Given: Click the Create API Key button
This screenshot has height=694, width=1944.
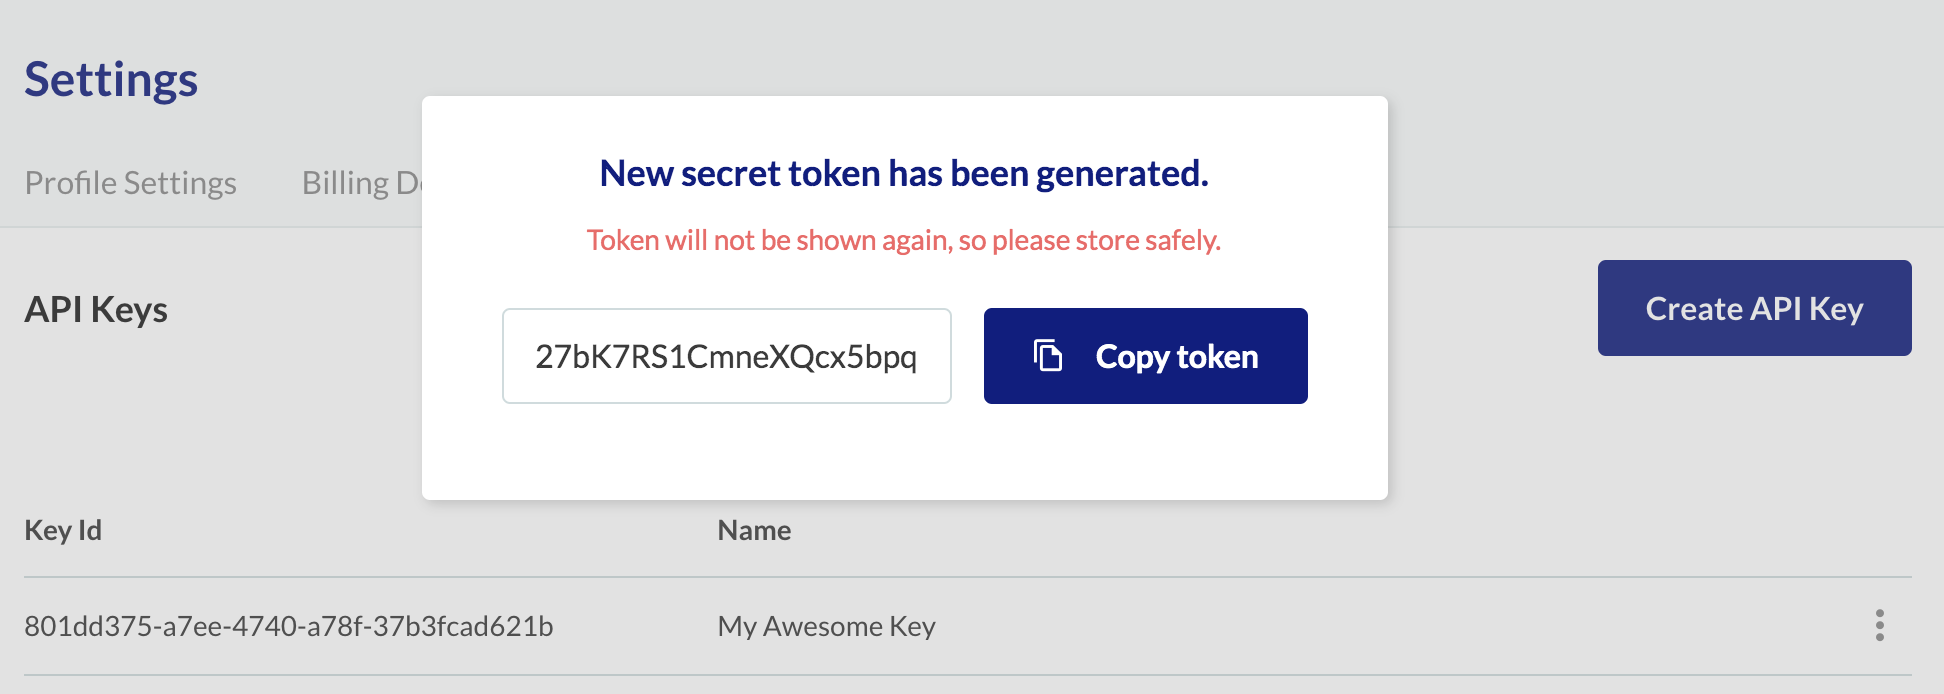Looking at the screenshot, I should 1754,308.
